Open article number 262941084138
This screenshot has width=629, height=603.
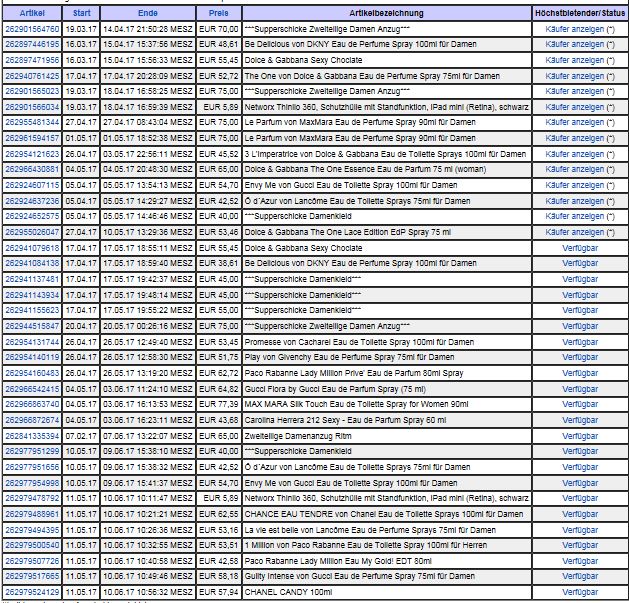pyautogui.click(x=32, y=263)
